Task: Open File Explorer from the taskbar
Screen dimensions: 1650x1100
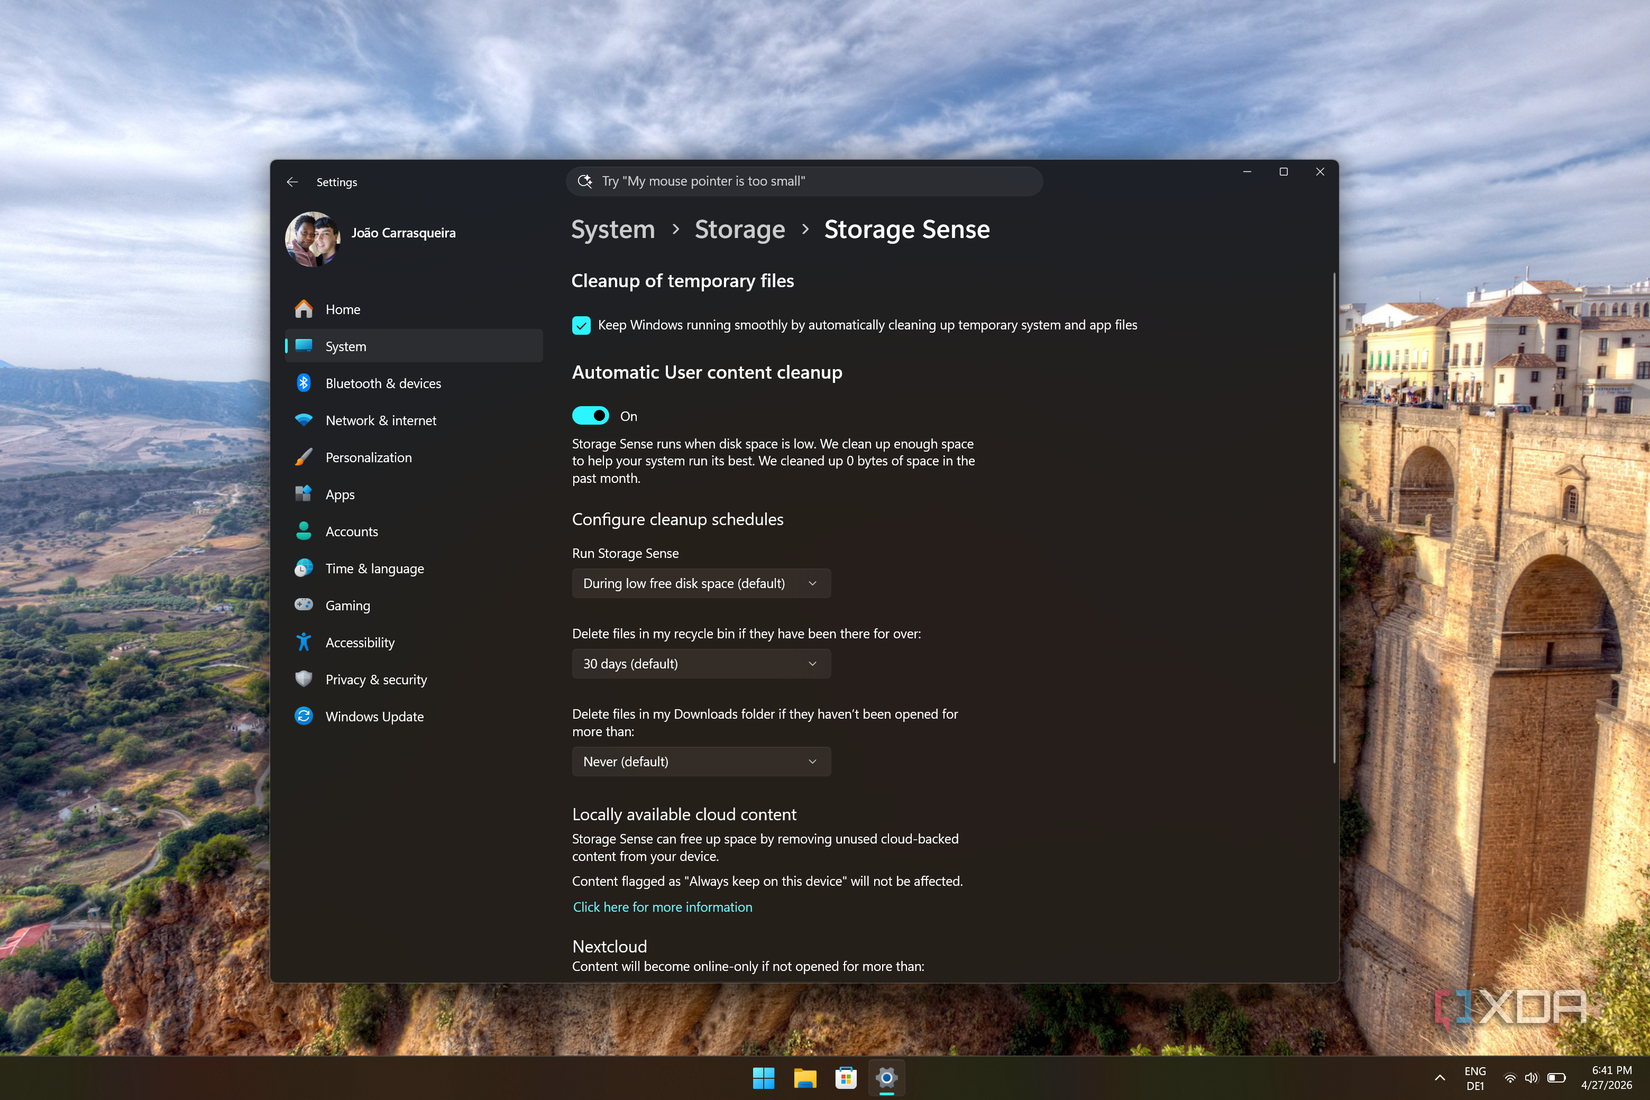Action: [805, 1078]
